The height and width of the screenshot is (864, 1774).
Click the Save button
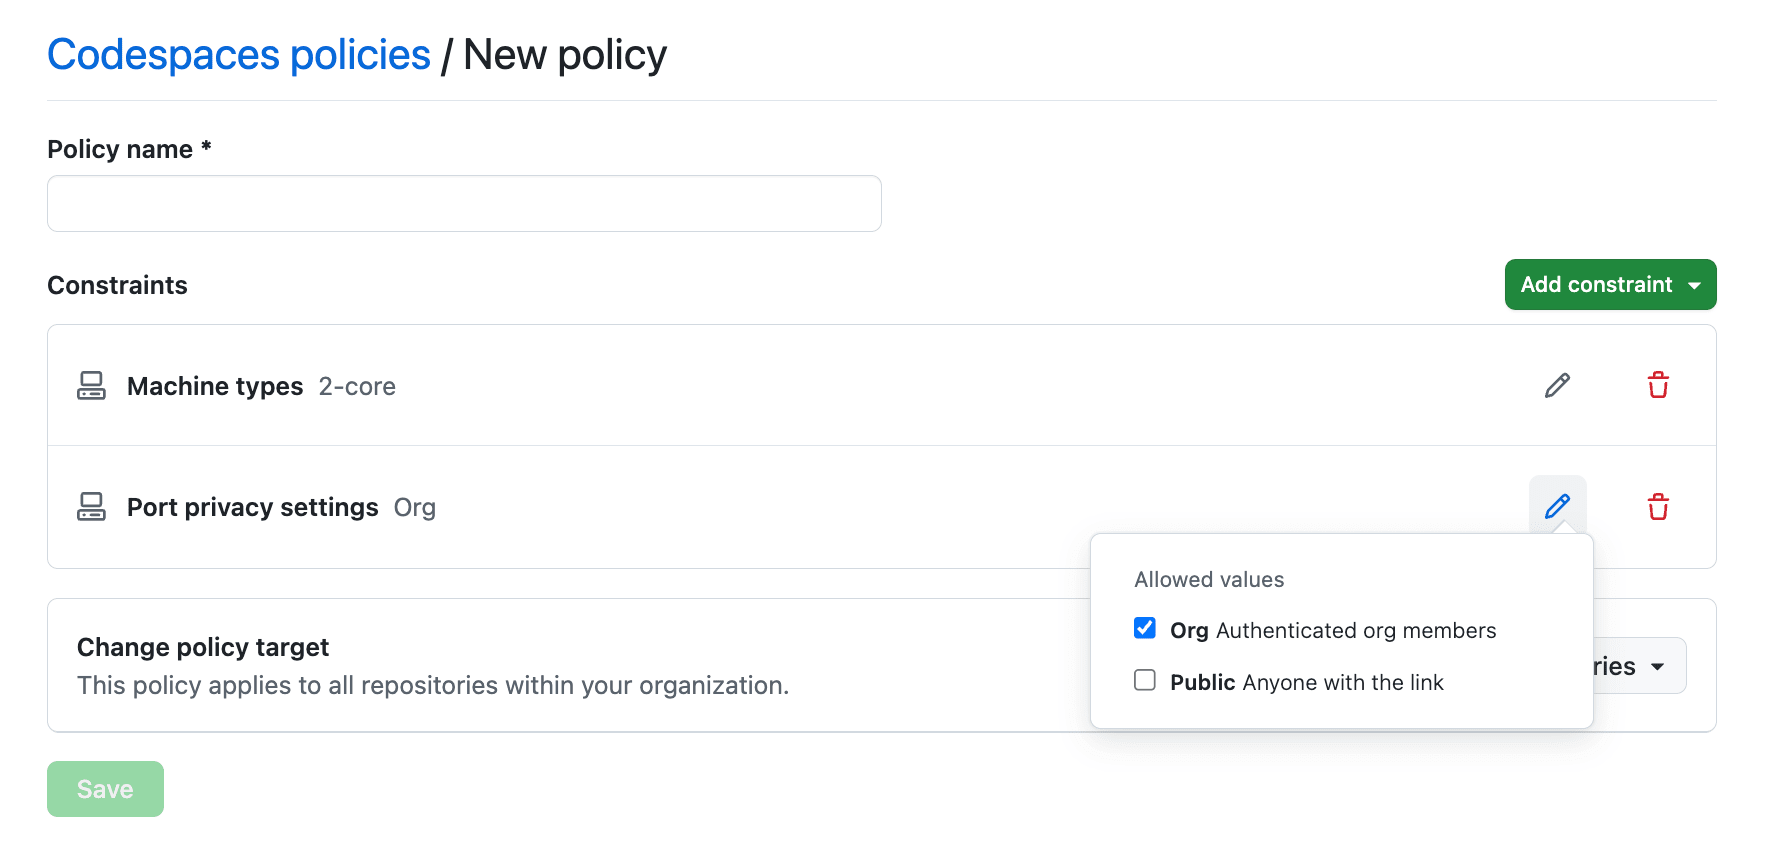click(105, 789)
